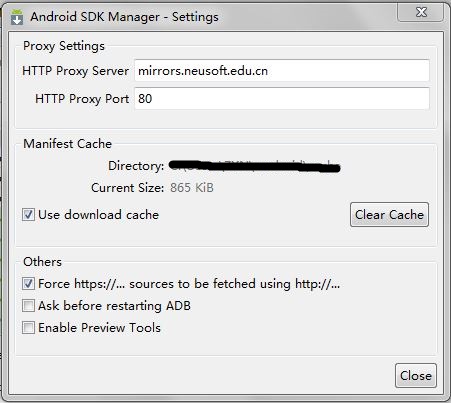Focus the HTTP Proxy Port text field
The width and height of the screenshot is (451, 403).
tap(282, 98)
